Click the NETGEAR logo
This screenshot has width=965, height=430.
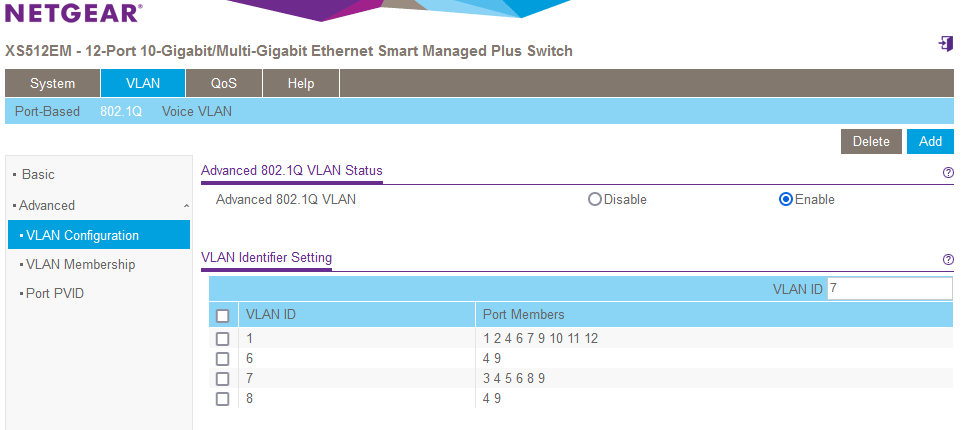click(74, 13)
